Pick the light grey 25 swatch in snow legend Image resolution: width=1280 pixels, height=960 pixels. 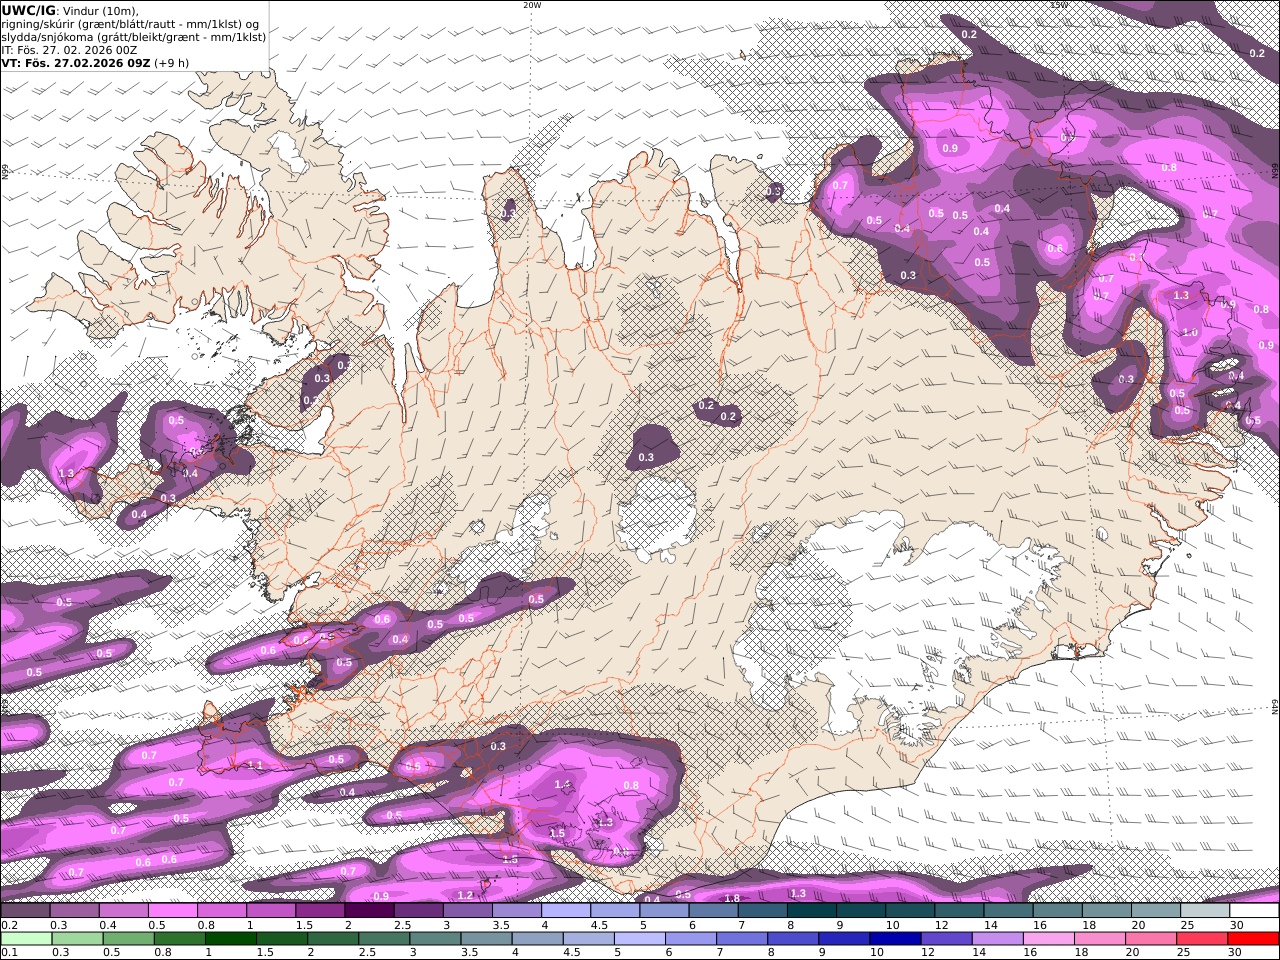click(1204, 911)
